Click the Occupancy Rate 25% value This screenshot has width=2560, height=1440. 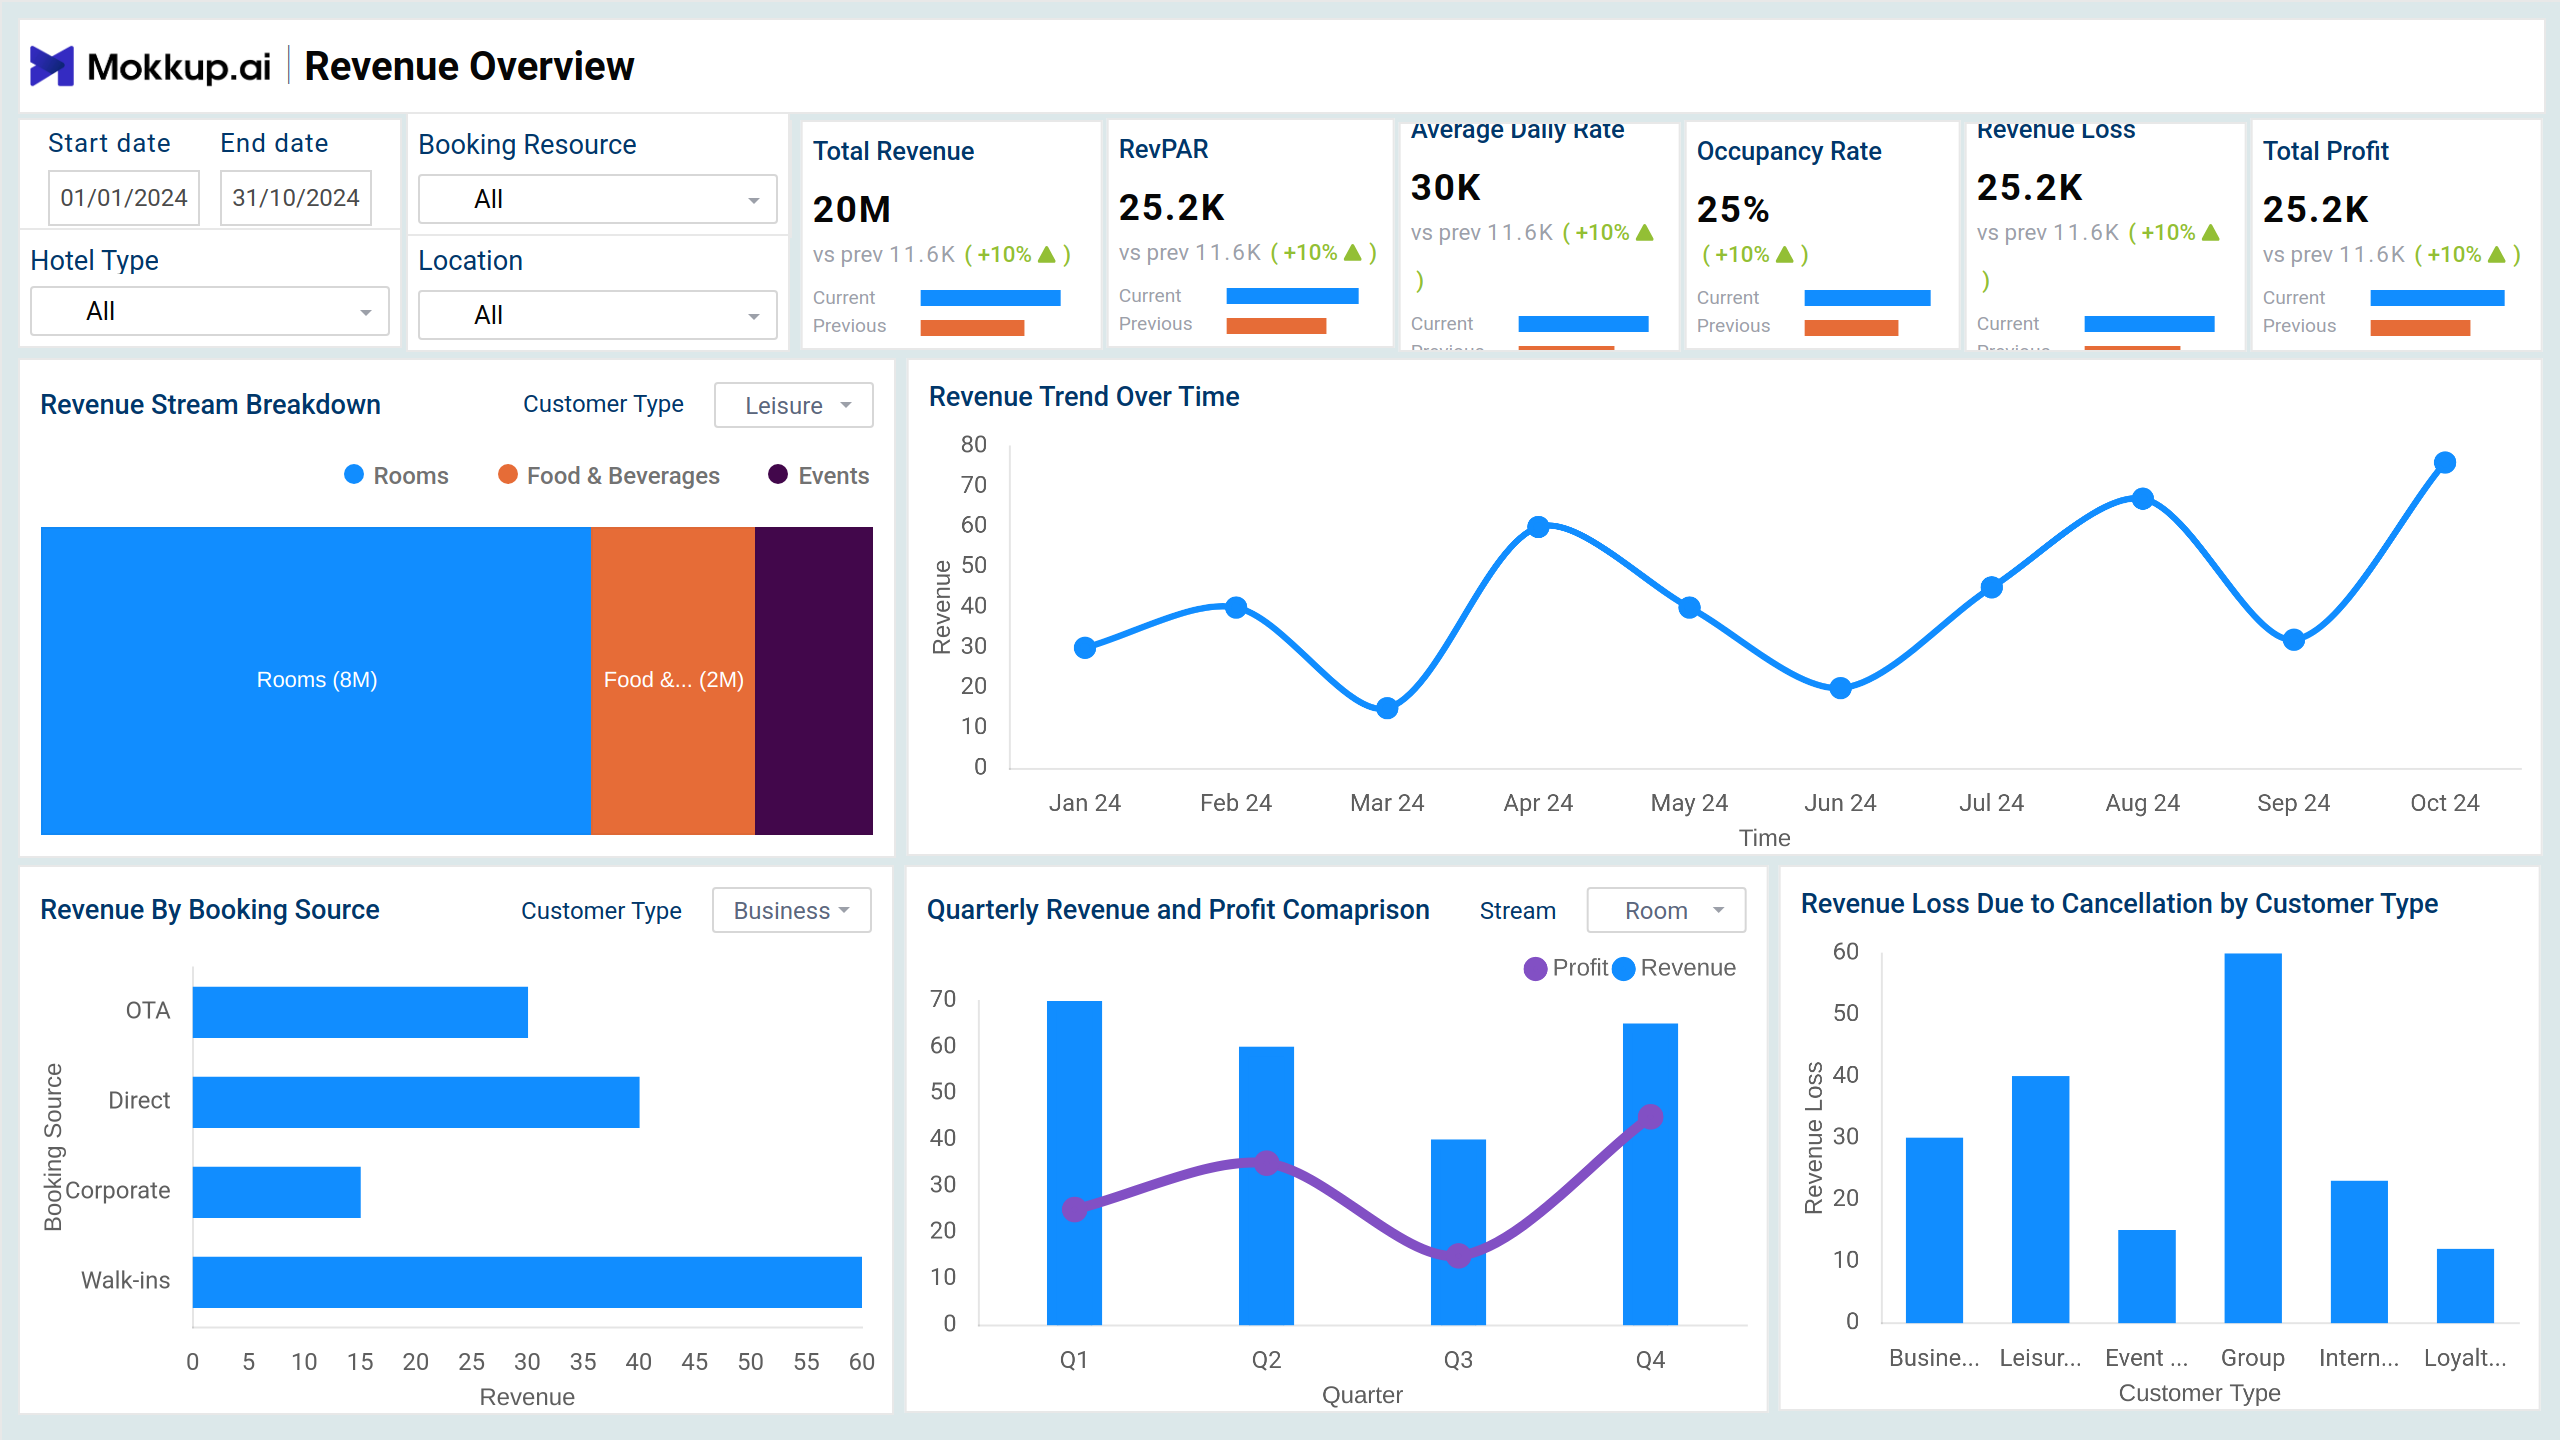[x=1733, y=209]
